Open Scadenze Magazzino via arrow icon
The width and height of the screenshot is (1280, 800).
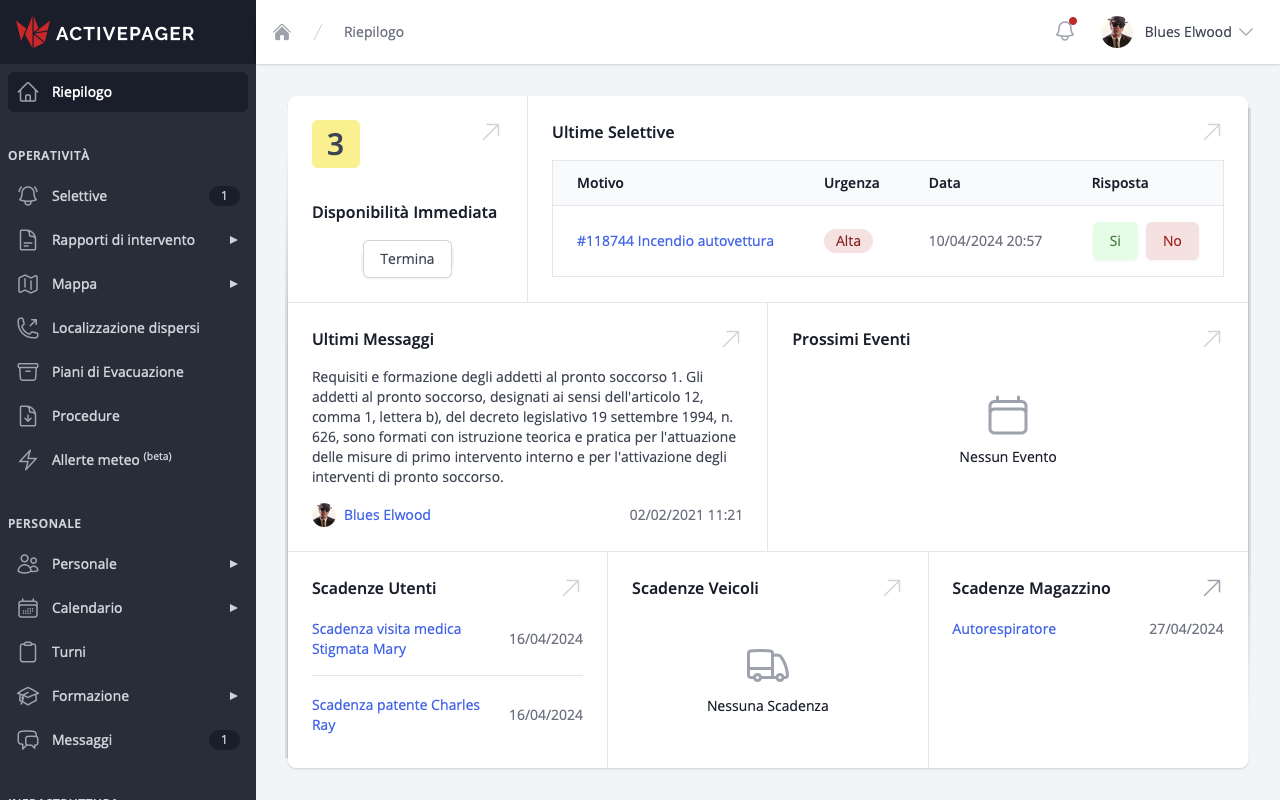coord(1212,588)
